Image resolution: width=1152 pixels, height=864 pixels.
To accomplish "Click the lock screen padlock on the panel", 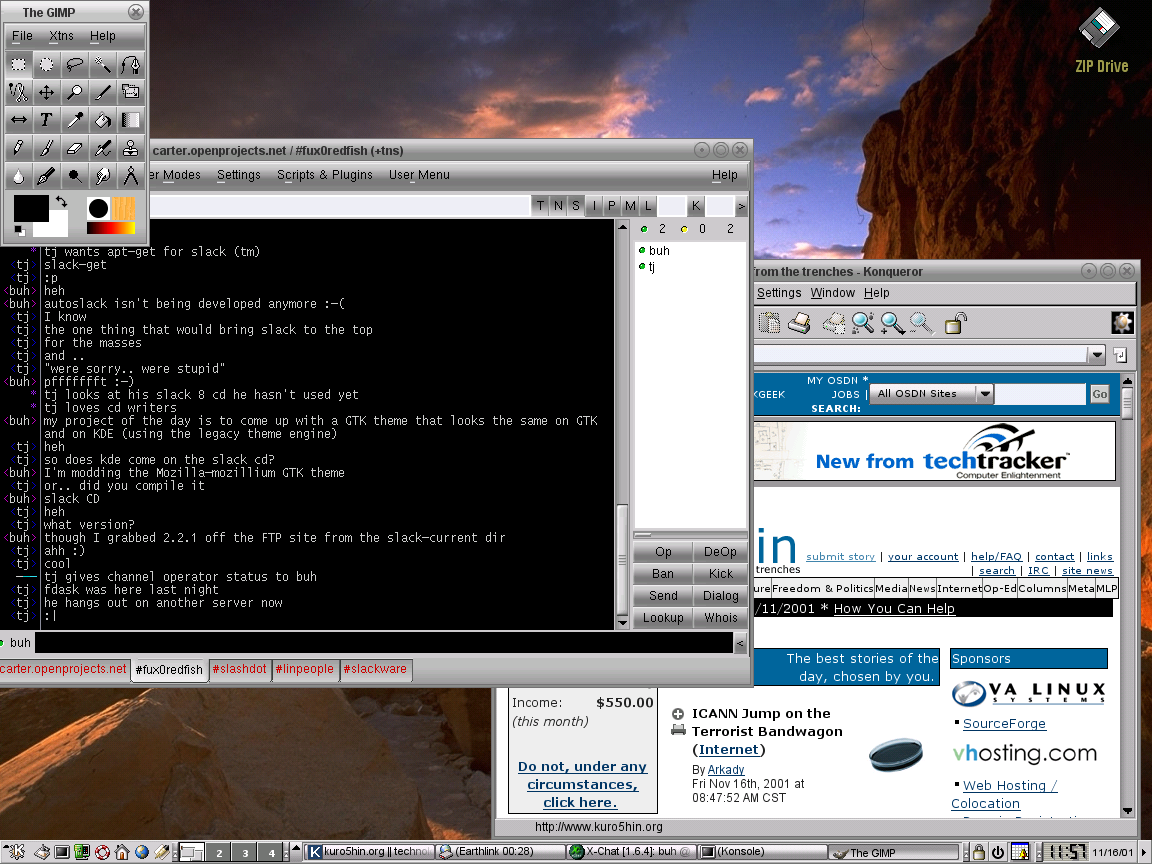I will coord(979,852).
